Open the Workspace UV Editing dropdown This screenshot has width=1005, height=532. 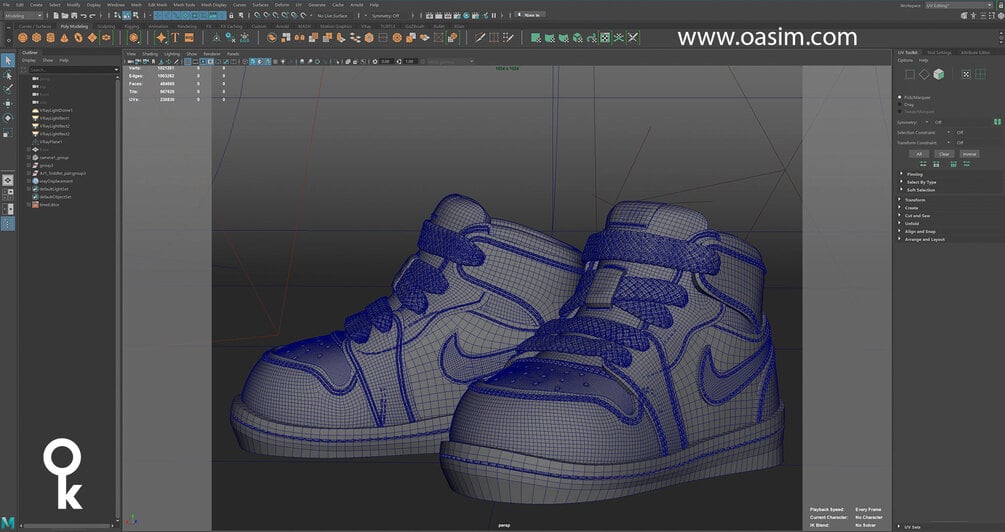pos(959,5)
